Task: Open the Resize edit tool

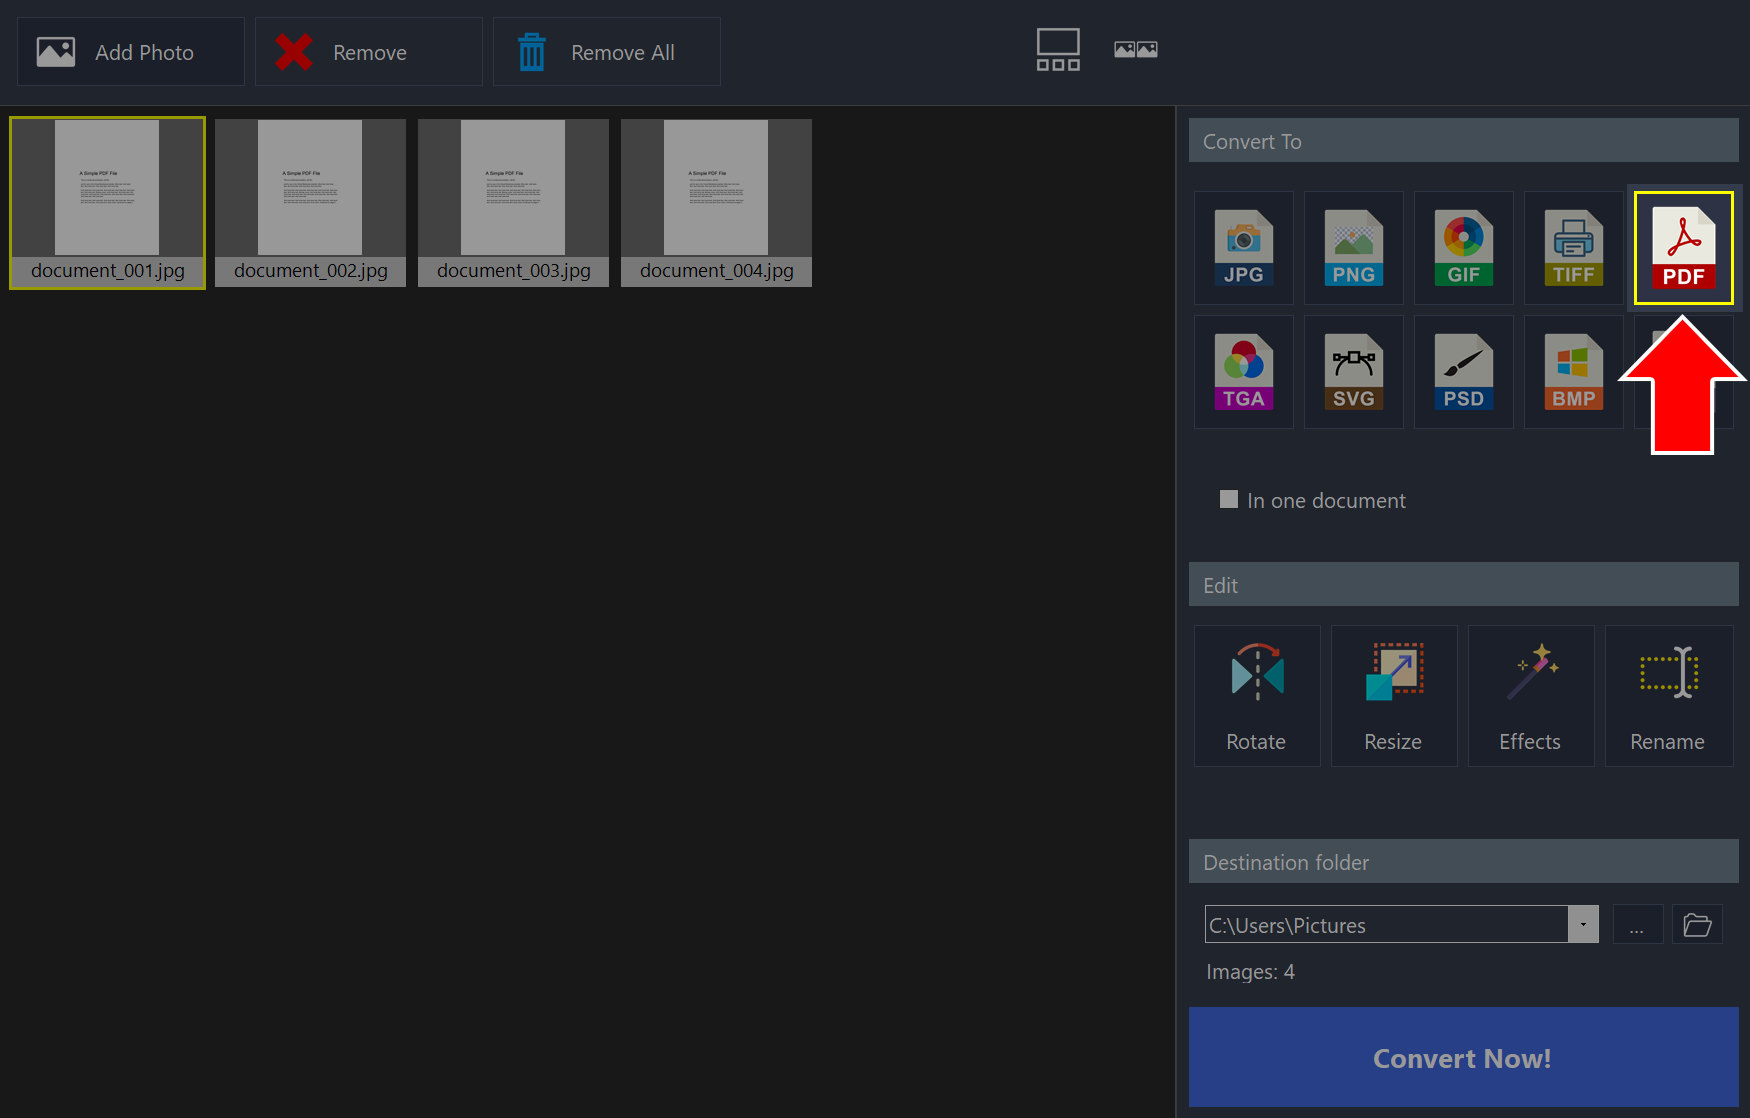Action: (x=1394, y=696)
